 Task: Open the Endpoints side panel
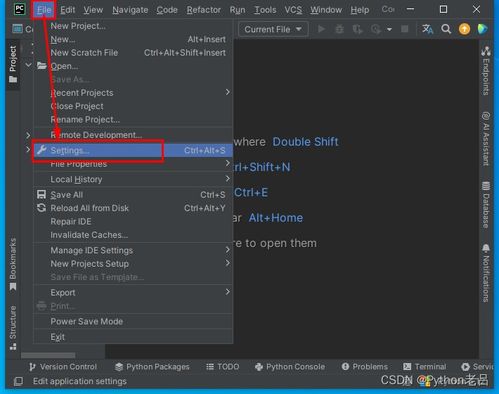pyautogui.click(x=486, y=71)
